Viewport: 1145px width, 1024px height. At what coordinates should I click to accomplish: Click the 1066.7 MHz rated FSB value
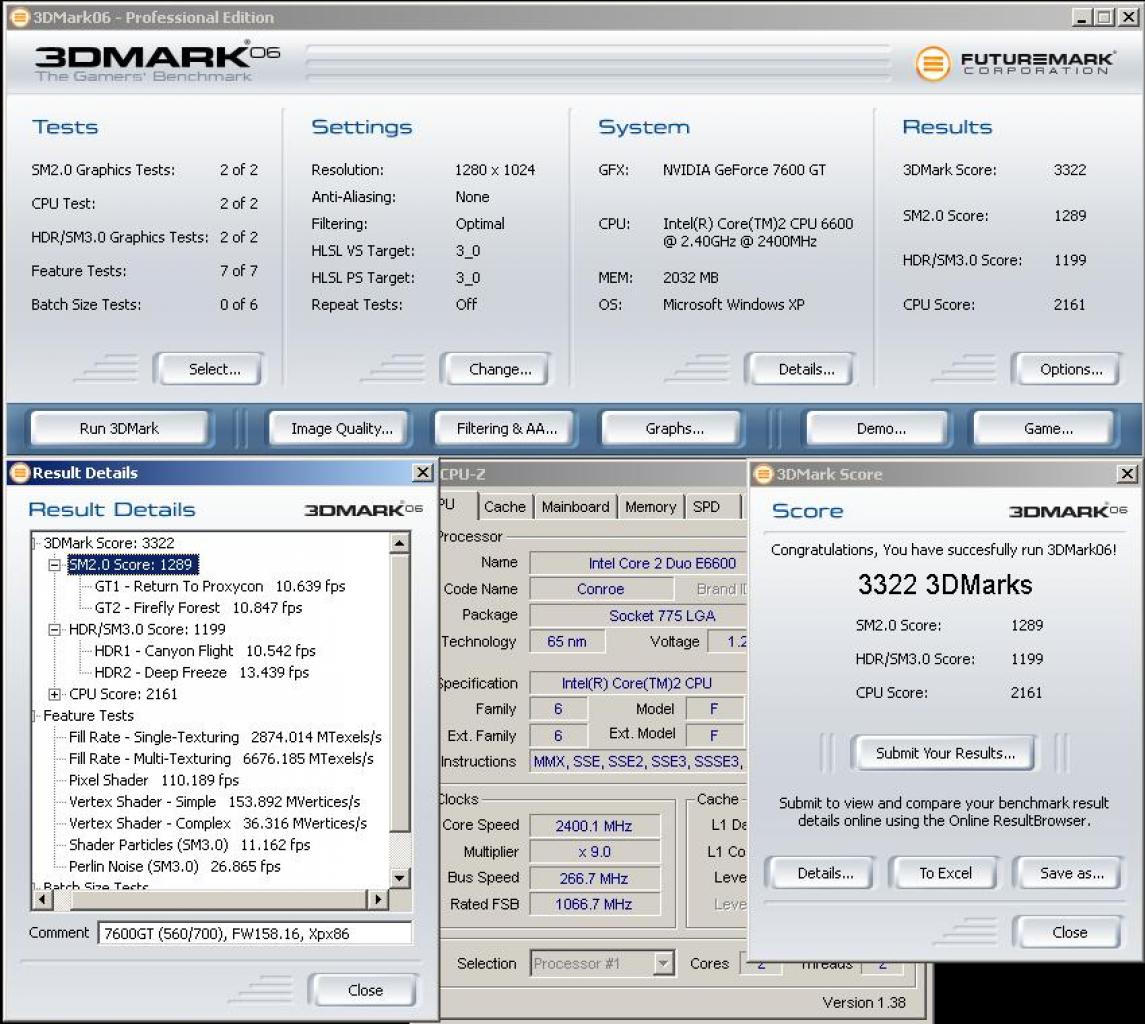click(594, 904)
